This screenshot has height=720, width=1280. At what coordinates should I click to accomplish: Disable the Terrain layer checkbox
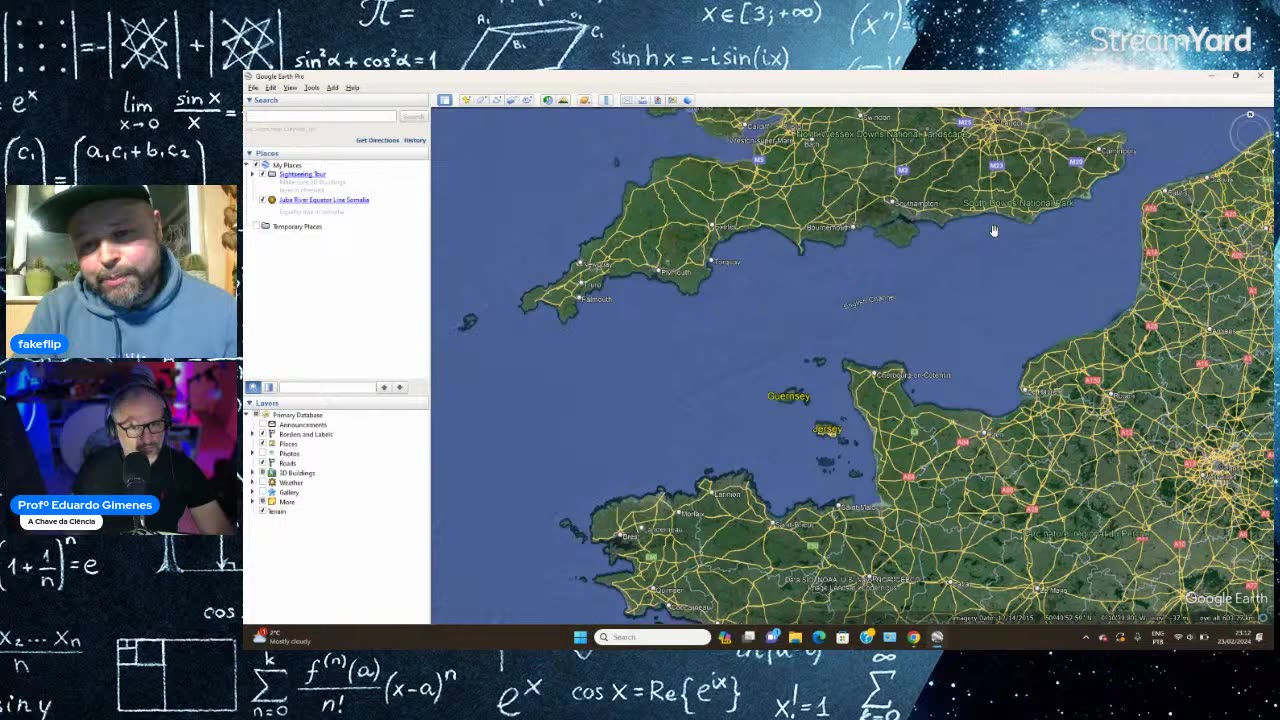coord(263,511)
